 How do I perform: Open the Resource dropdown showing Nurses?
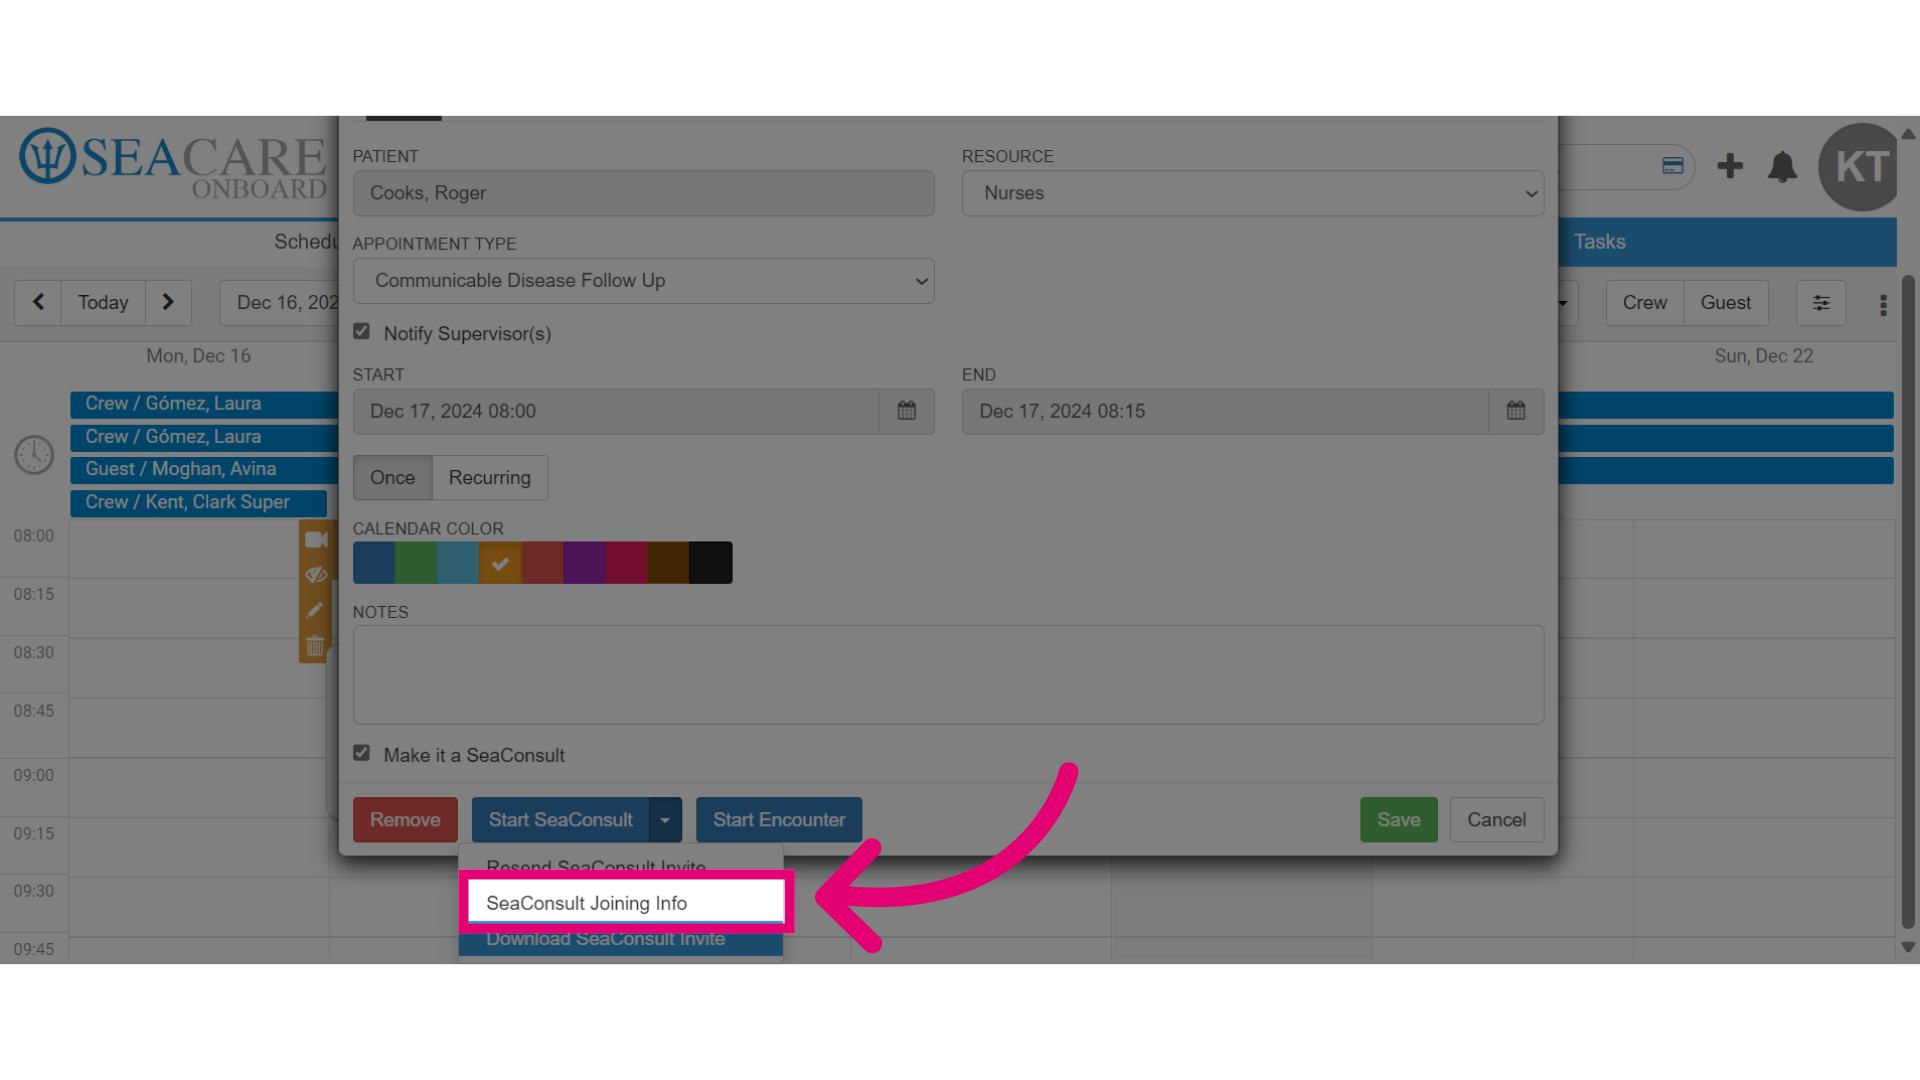coord(1253,193)
